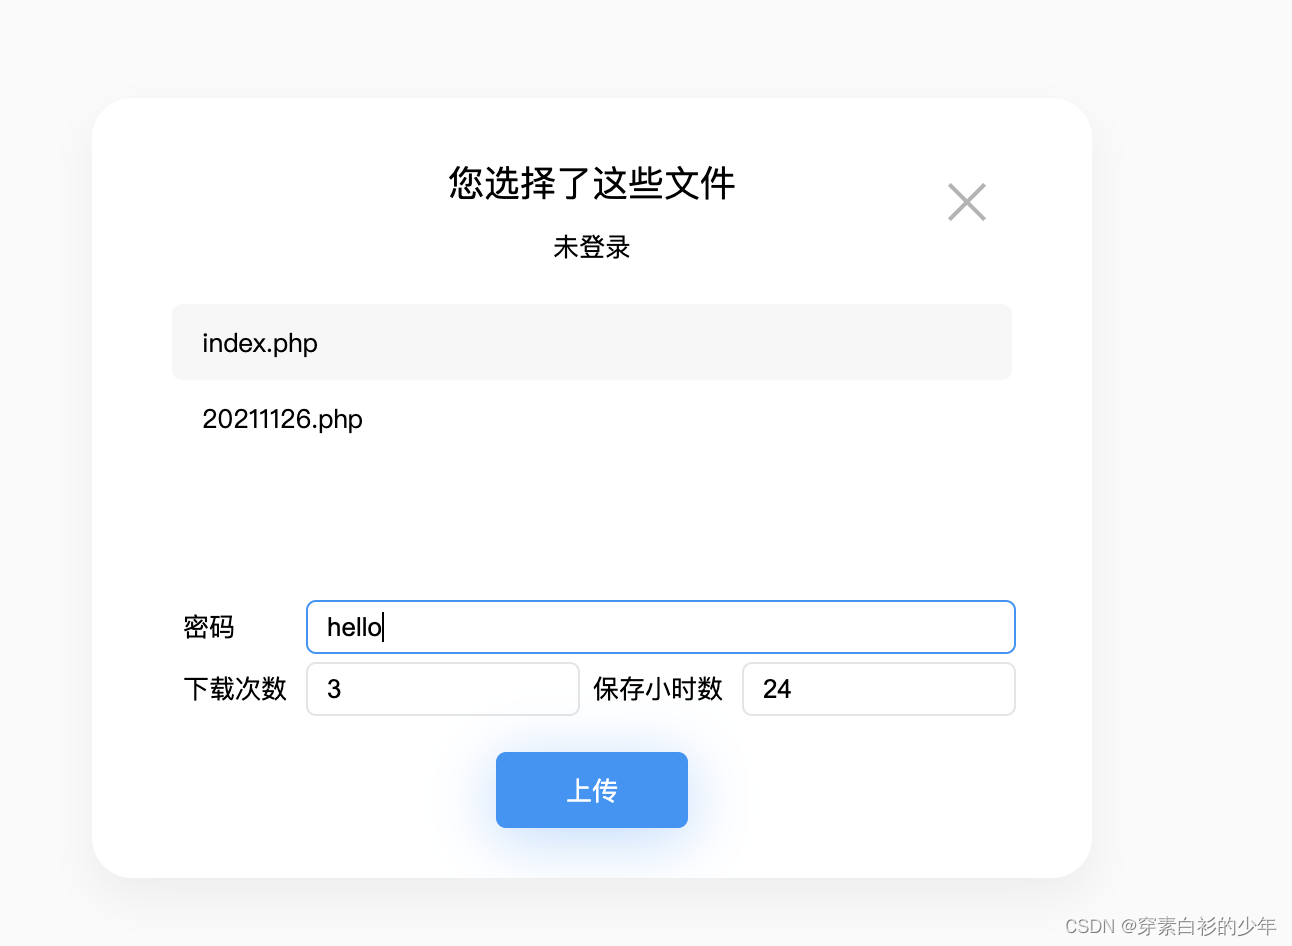The width and height of the screenshot is (1292, 946).
Task: Click the number 3 in download count
Action: tap(334, 689)
